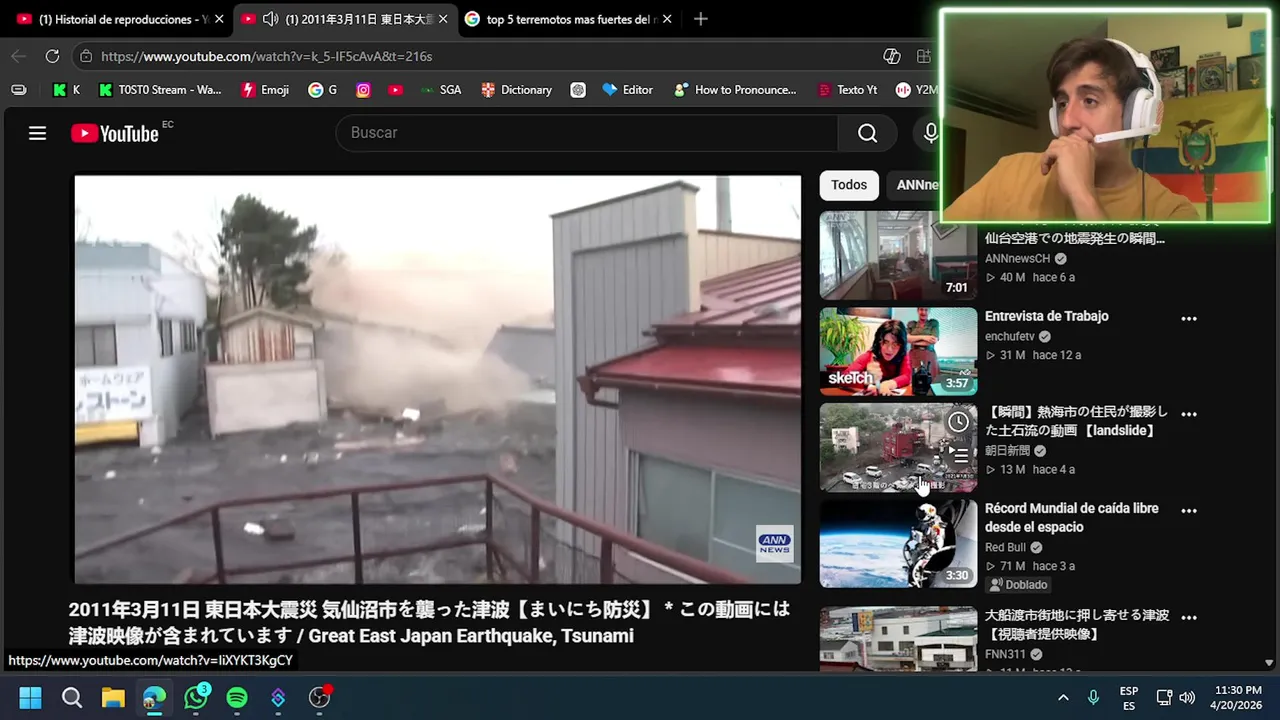This screenshot has height=720, width=1280.
Task: Open the Emoji bookmark
Action: (x=265, y=90)
